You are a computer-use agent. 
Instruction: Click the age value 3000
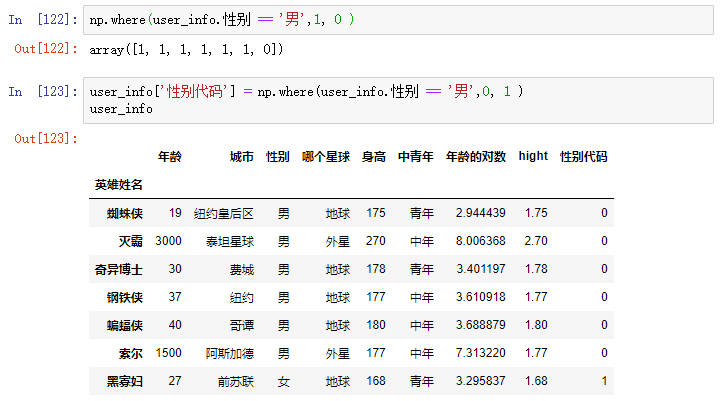click(169, 241)
